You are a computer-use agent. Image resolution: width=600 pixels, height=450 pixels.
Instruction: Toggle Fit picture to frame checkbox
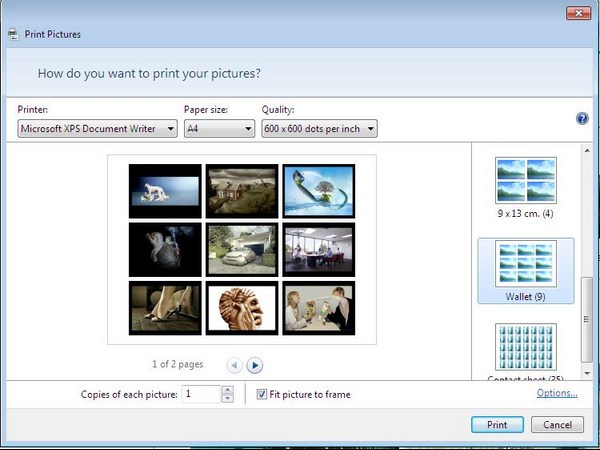click(x=262, y=394)
